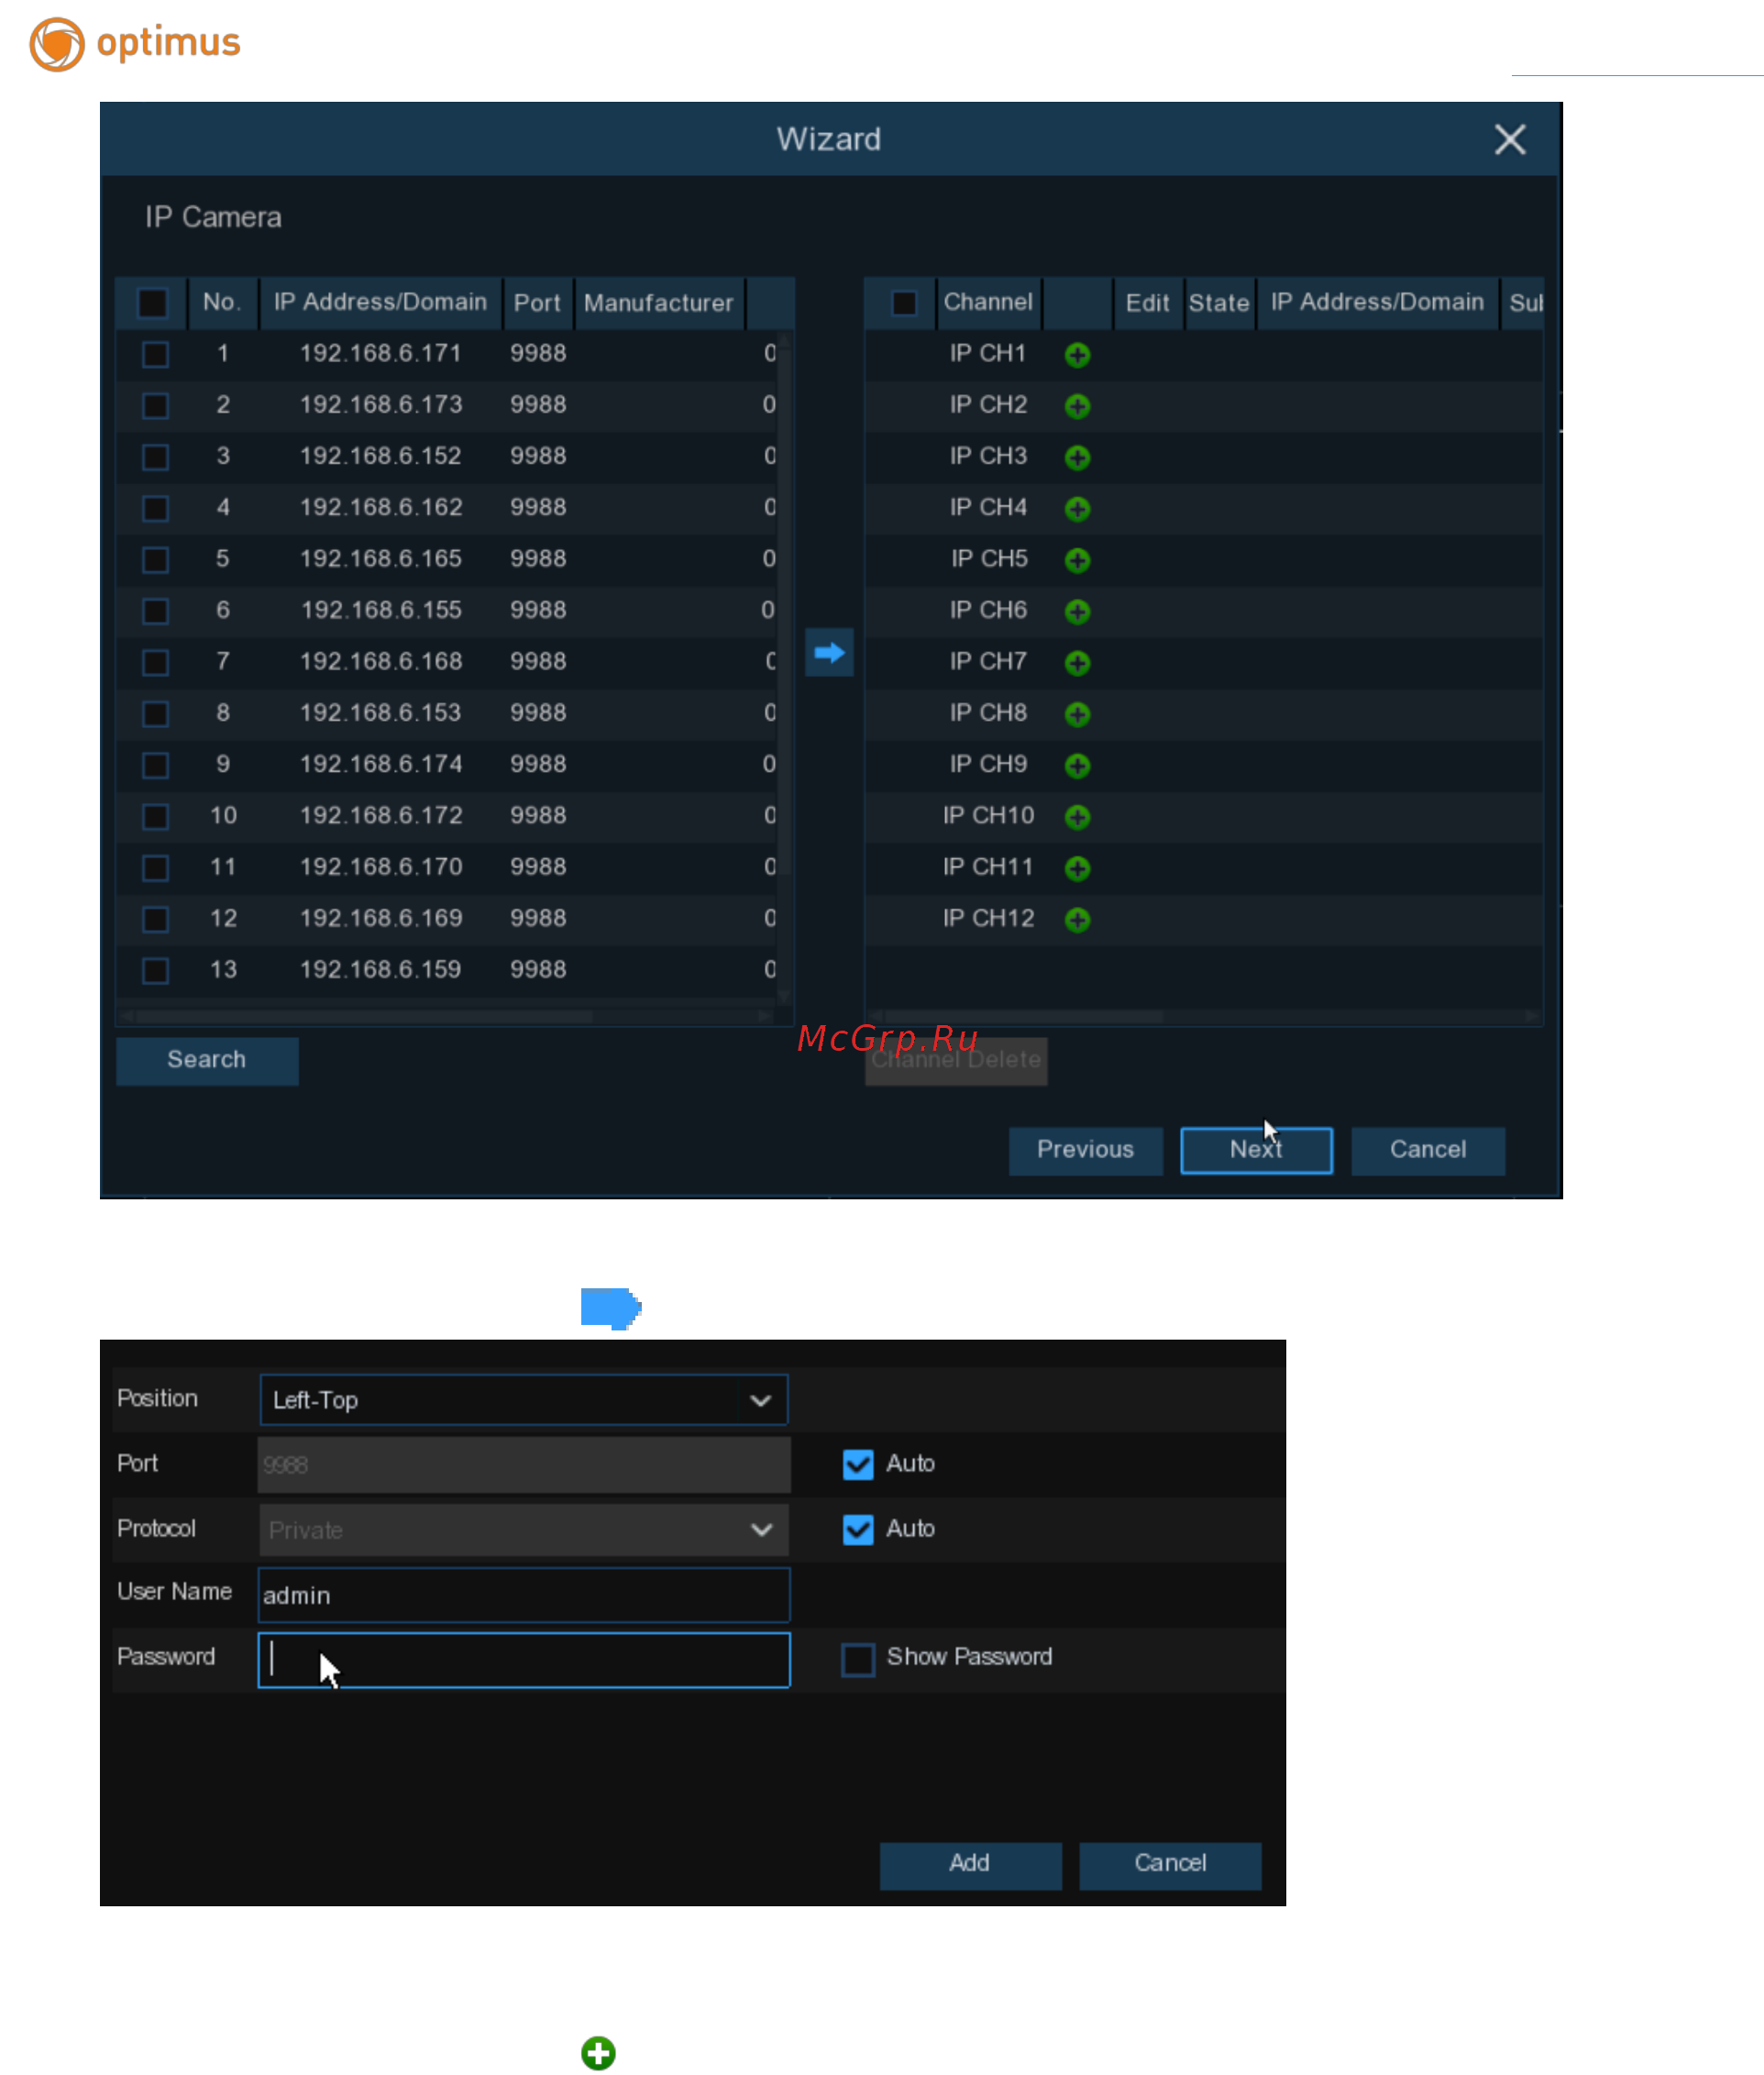This screenshot has width=1764, height=2075.
Task: Close the Wizard dialog with X
Action: 1509,139
